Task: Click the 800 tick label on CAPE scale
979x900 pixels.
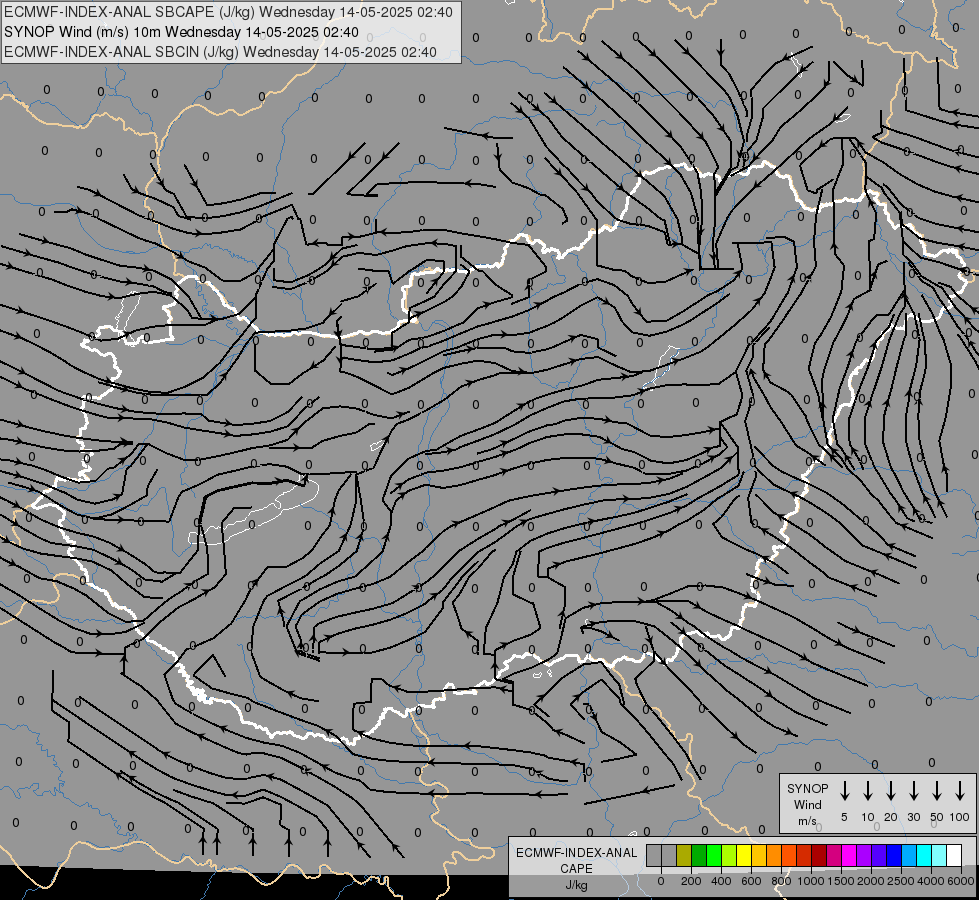Action: [x=781, y=881]
